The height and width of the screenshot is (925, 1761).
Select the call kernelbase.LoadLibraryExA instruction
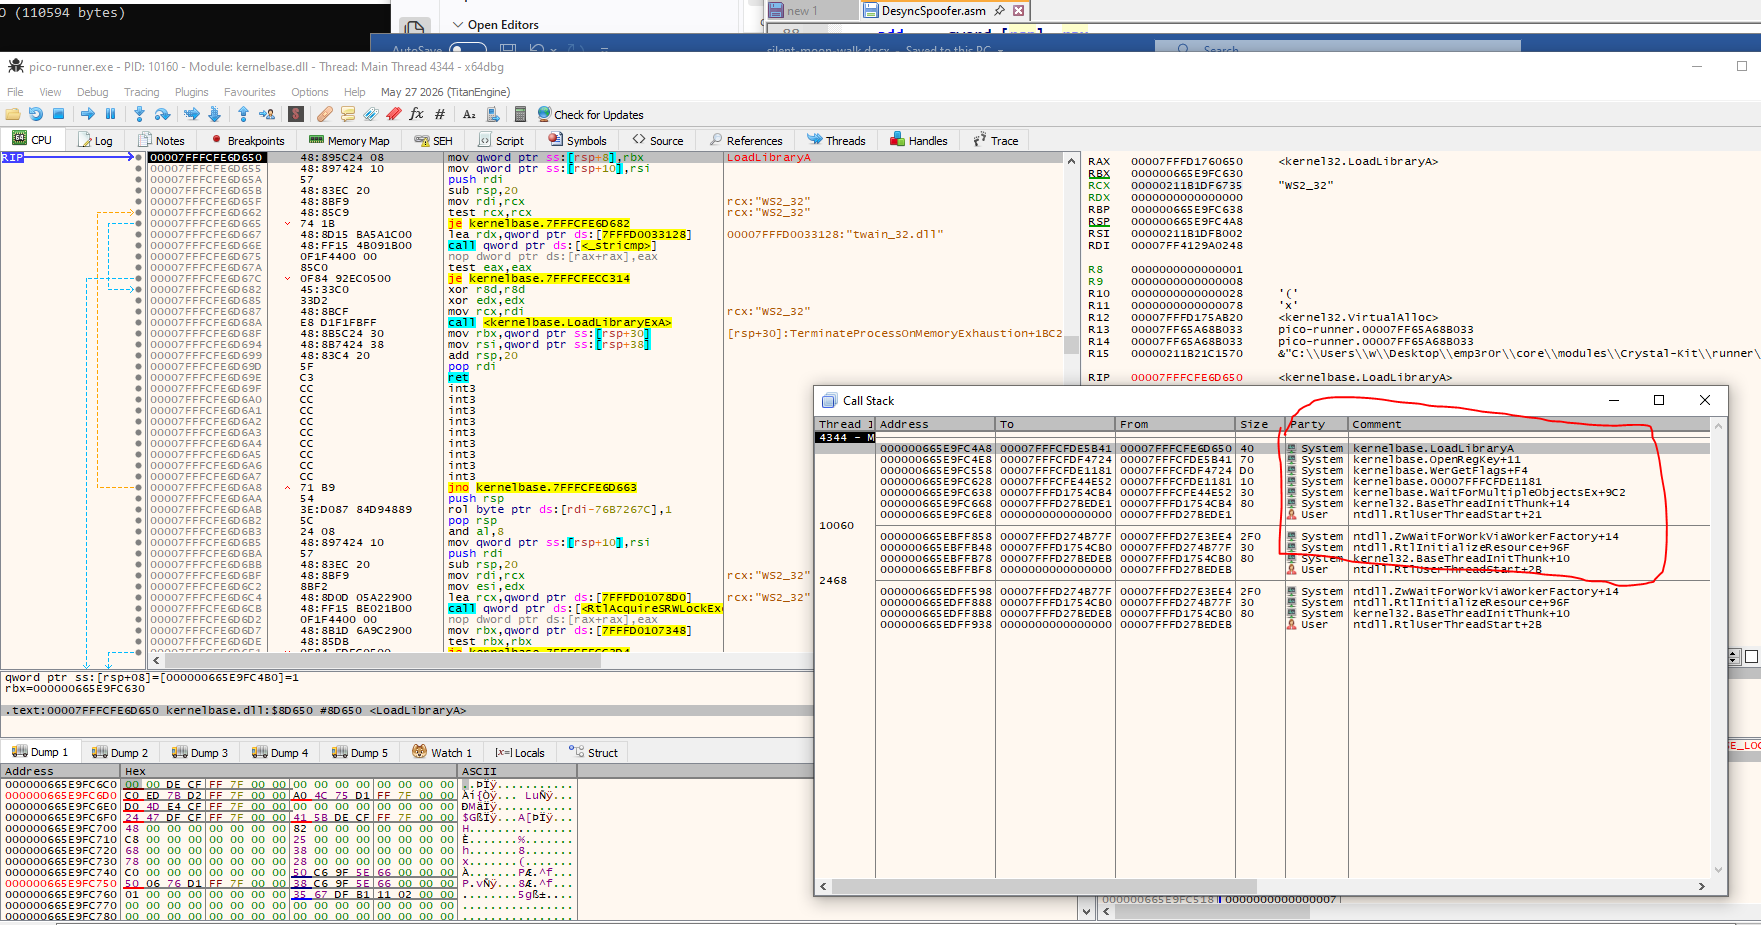[560, 323]
